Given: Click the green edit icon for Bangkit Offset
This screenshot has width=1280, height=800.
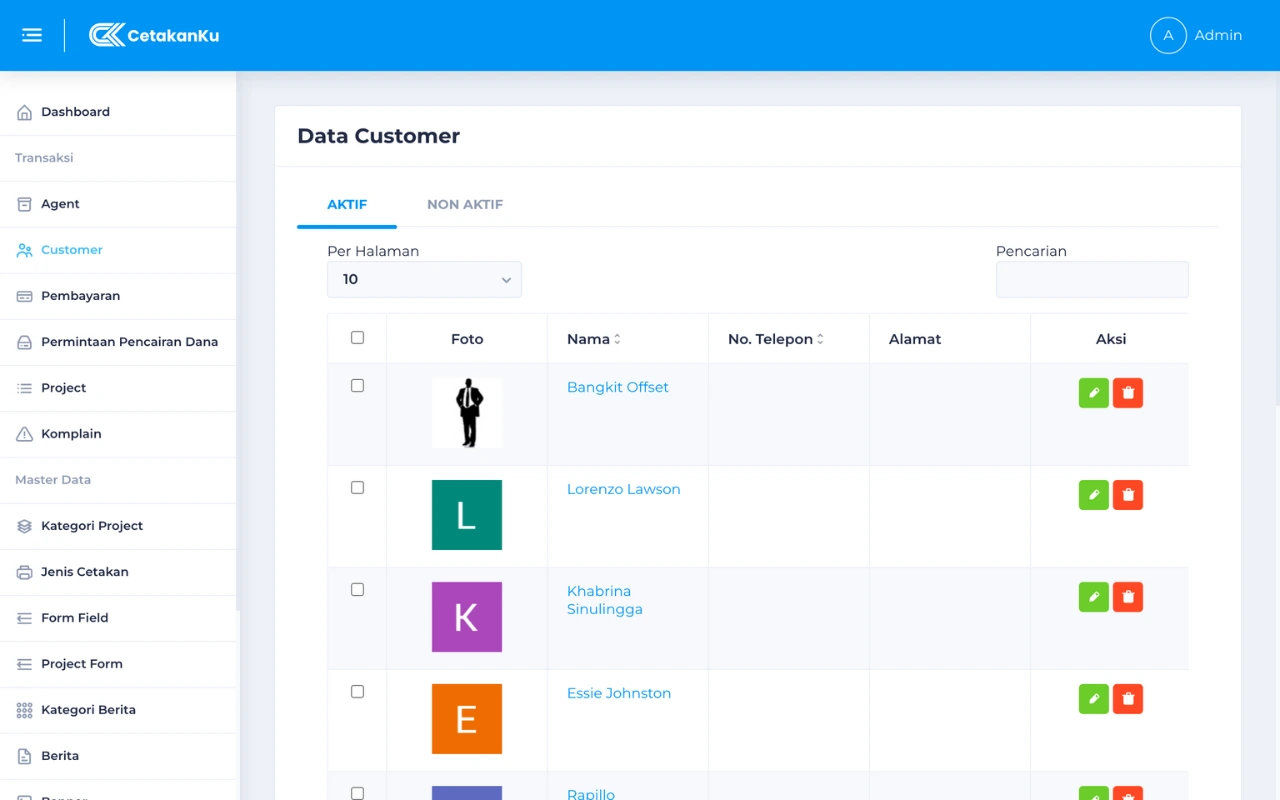Looking at the screenshot, I should (1093, 393).
